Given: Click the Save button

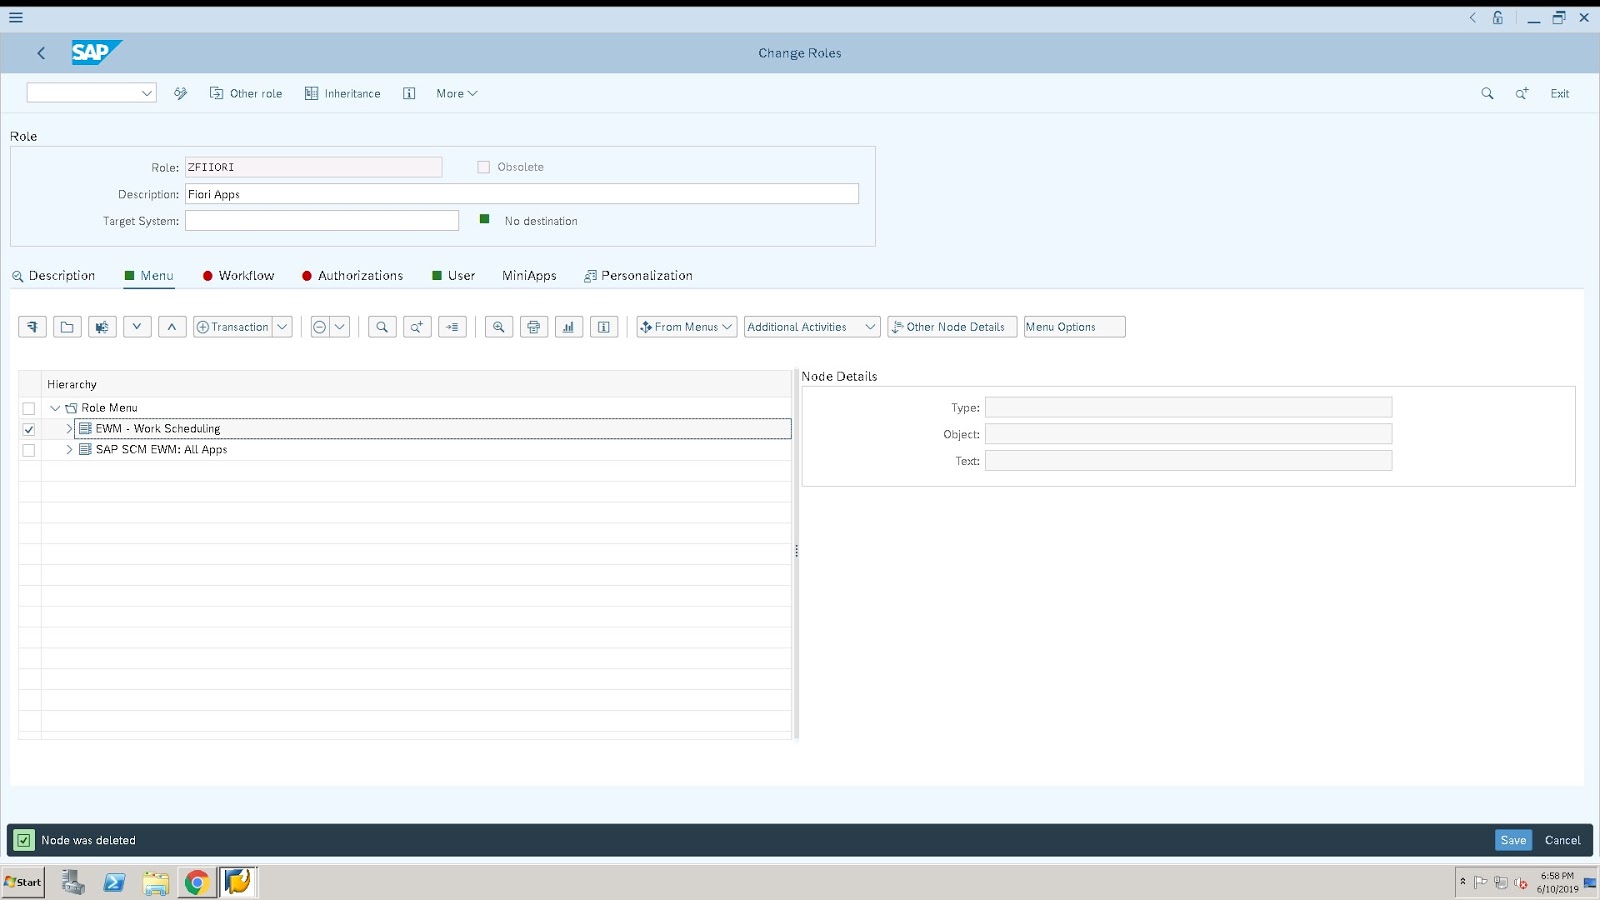Looking at the screenshot, I should 1513,840.
